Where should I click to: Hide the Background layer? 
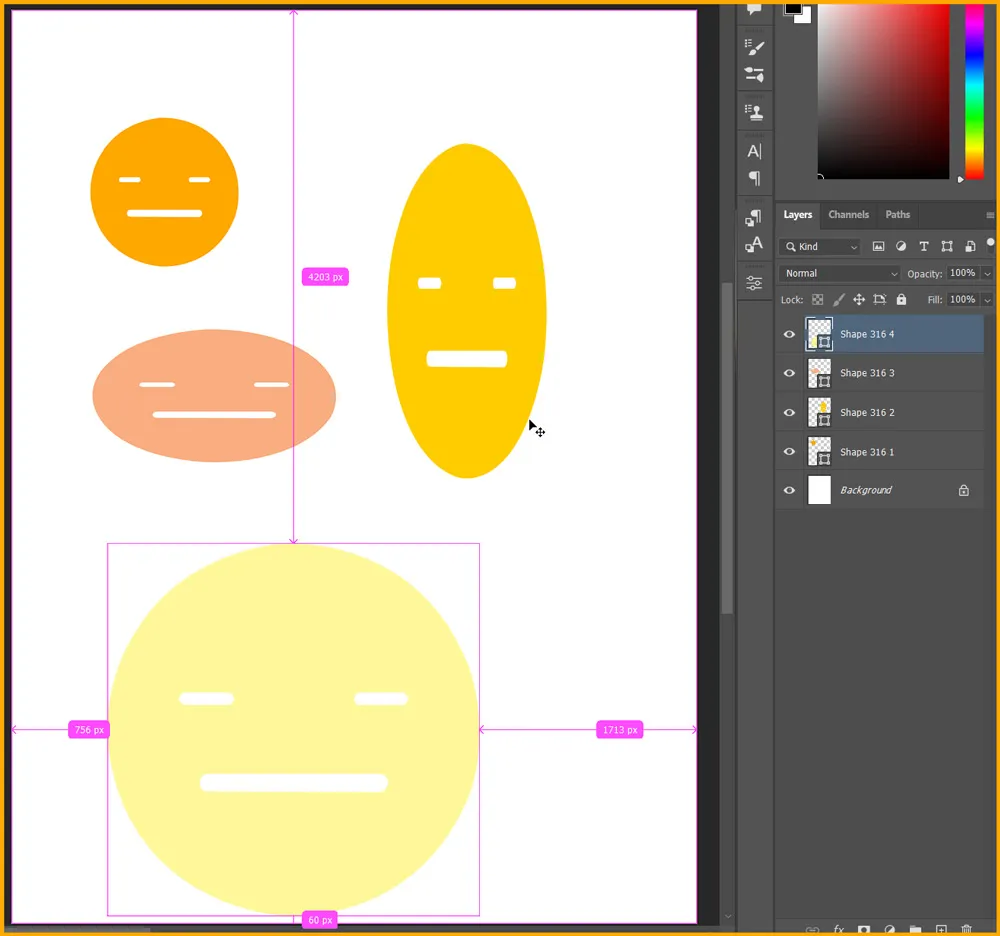789,490
